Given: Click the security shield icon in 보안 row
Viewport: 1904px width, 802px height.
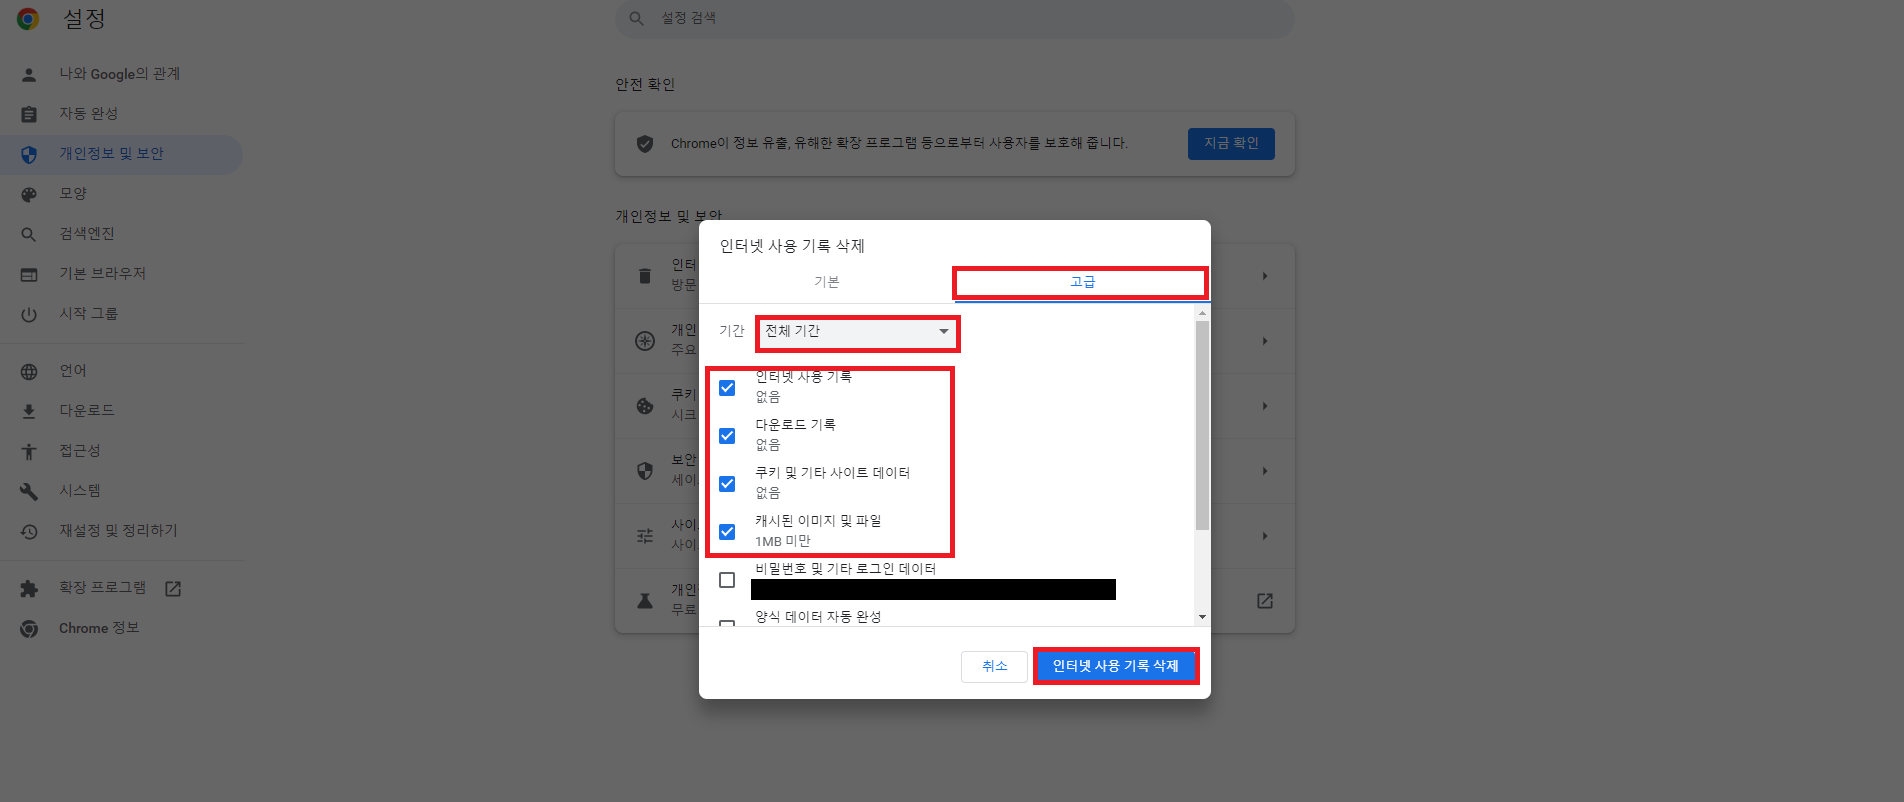Looking at the screenshot, I should point(645,471).
